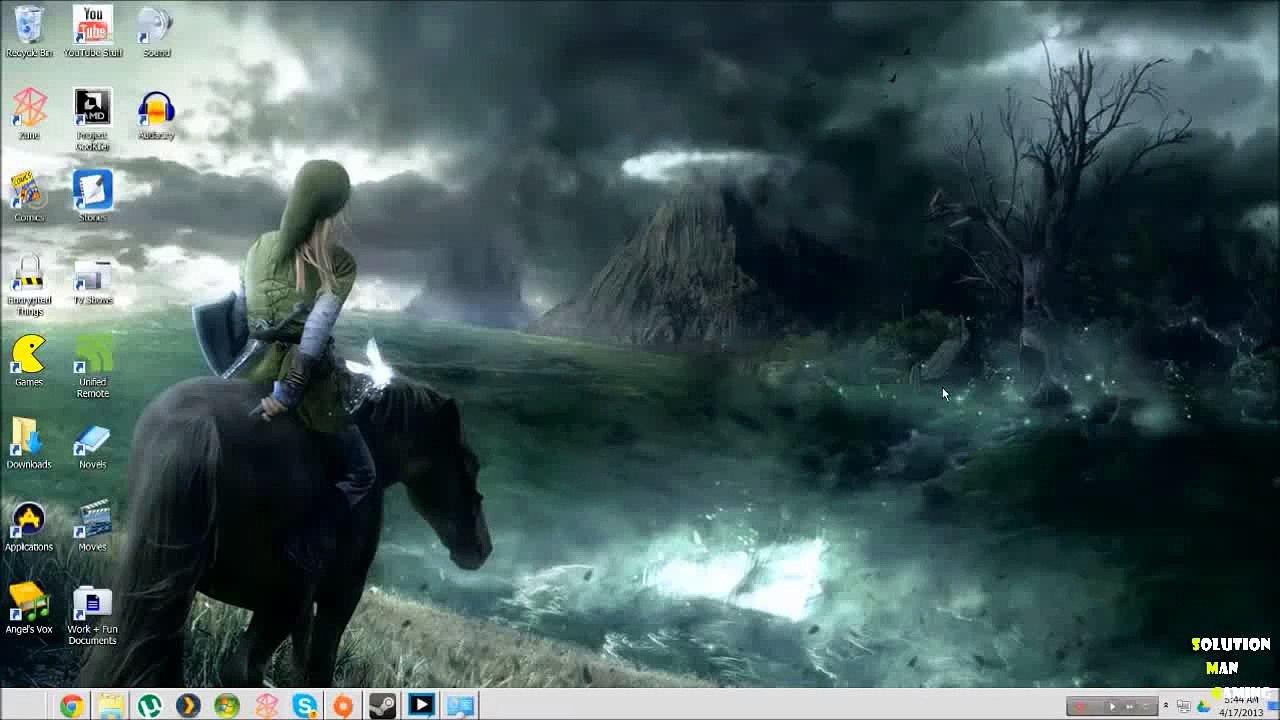Select the TV Shows desktop shortcut
1280x720 pixels.
(92, 282)
